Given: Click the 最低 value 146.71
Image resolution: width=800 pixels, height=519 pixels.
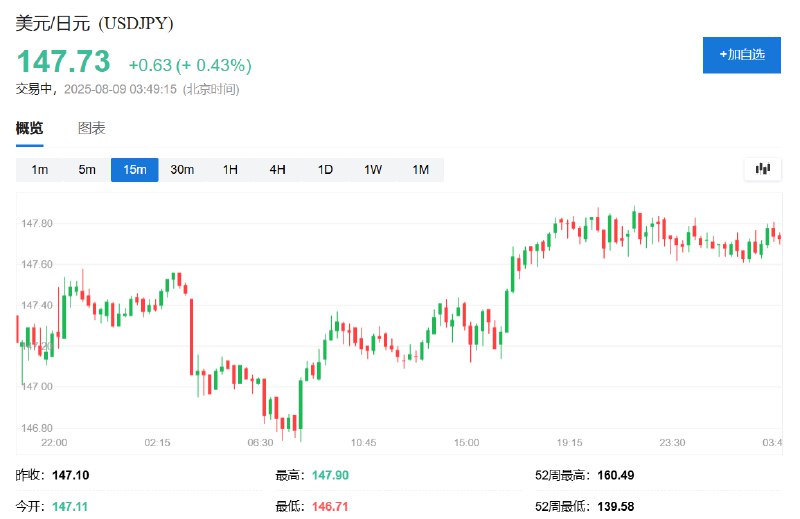Looking at the screenshot, I should pos(330,507).
